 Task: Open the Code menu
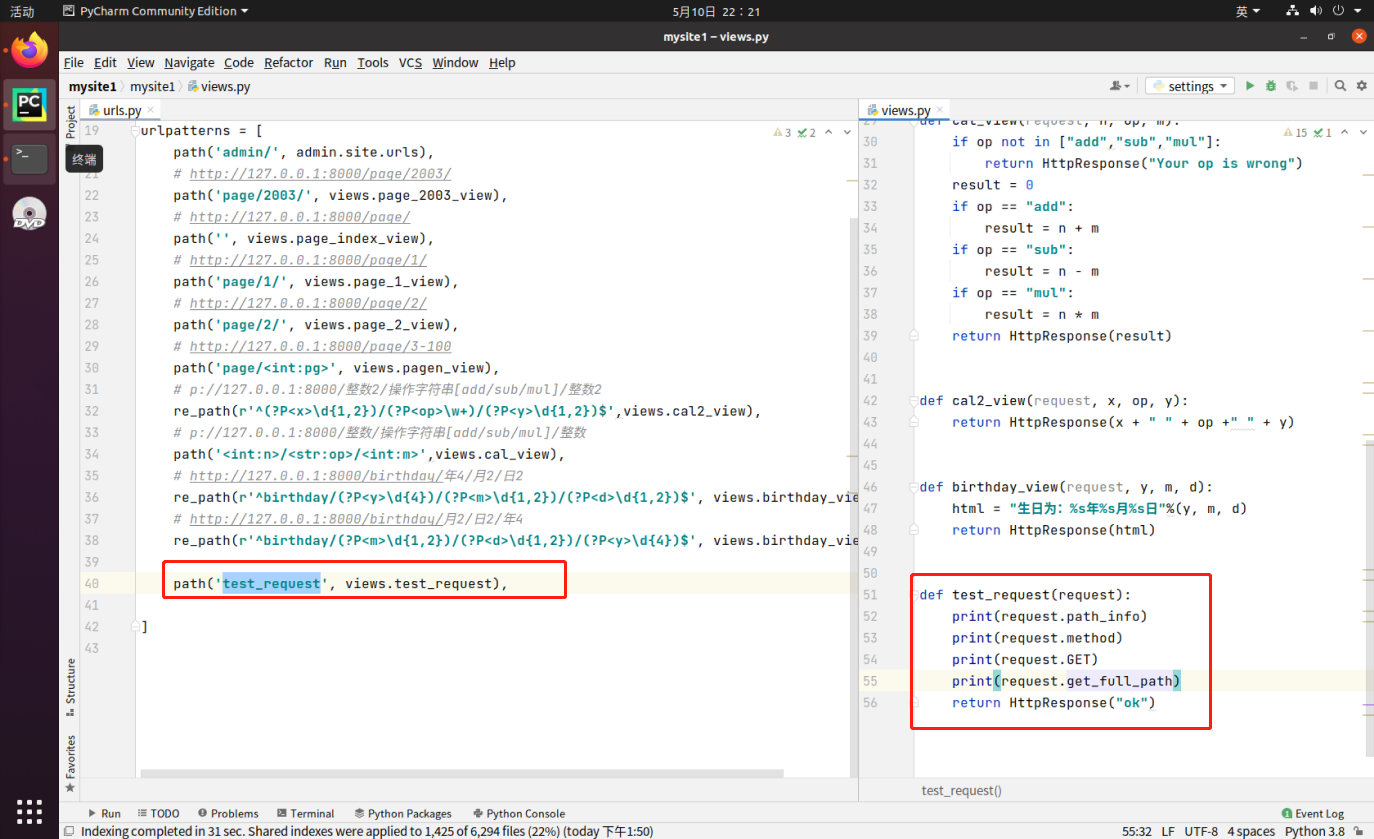tap(239, 62)
